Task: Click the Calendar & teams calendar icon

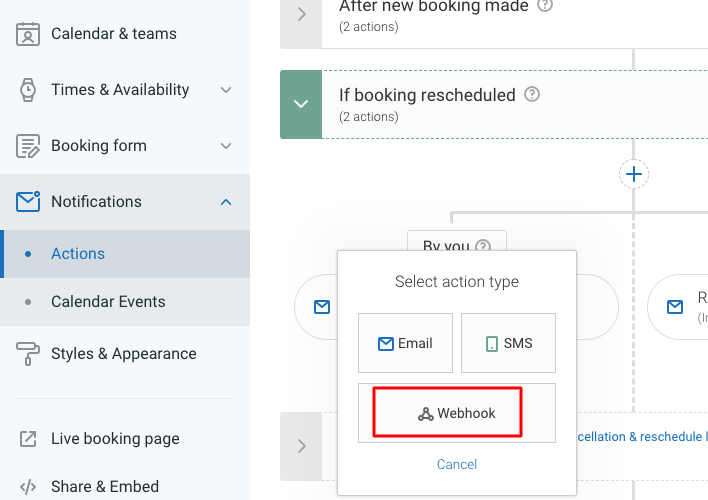Action: pos(28,34)
